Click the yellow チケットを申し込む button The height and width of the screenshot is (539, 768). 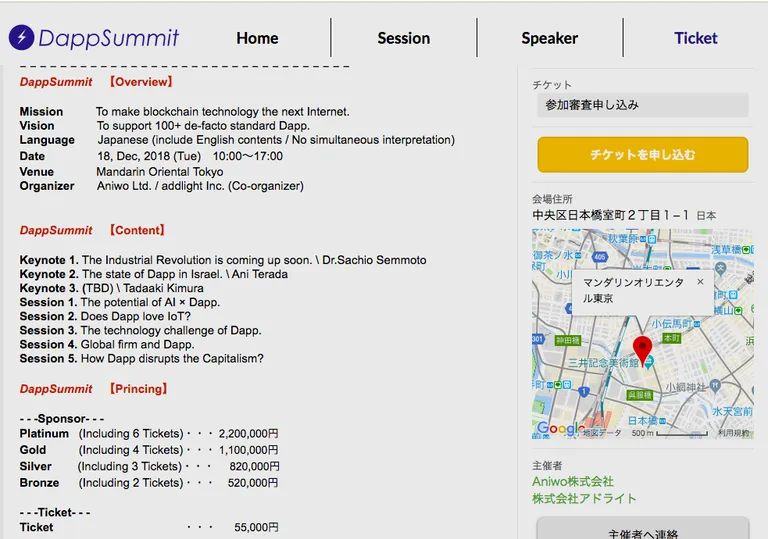point(643,155)
